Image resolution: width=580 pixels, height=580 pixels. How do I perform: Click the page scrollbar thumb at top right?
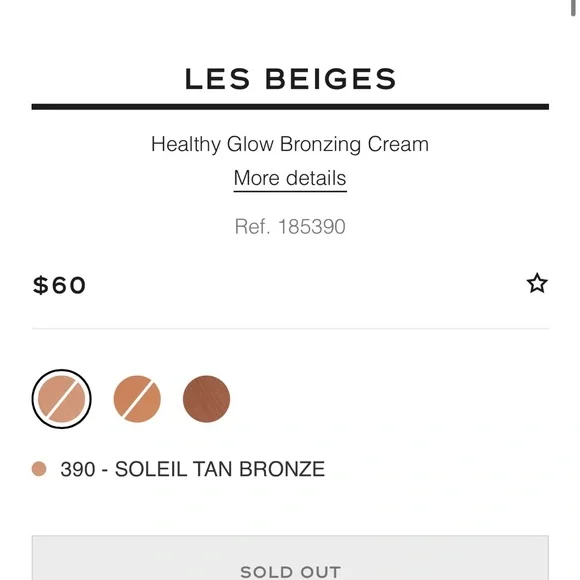pos(572,7)
